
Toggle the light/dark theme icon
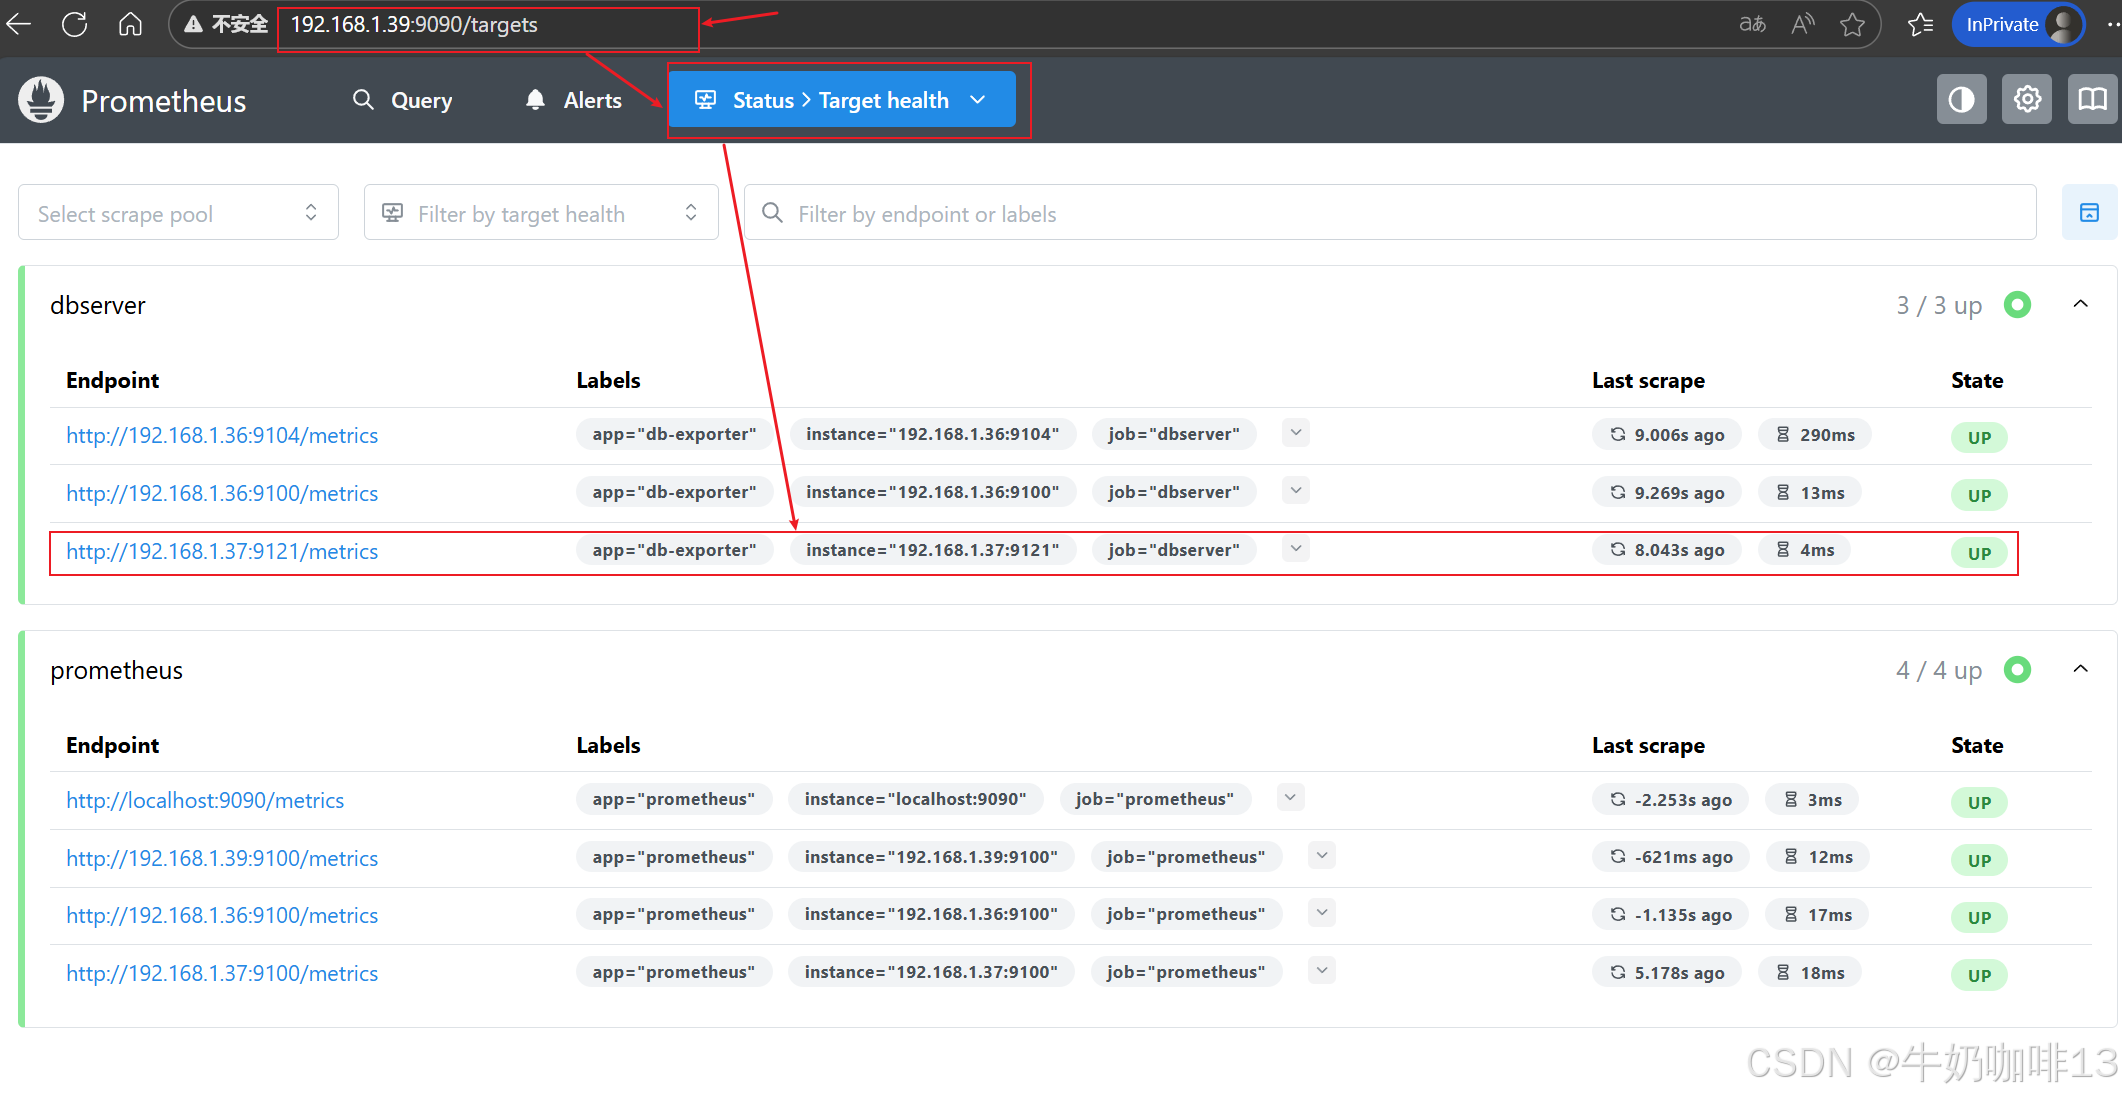[x=1961, y=99]
